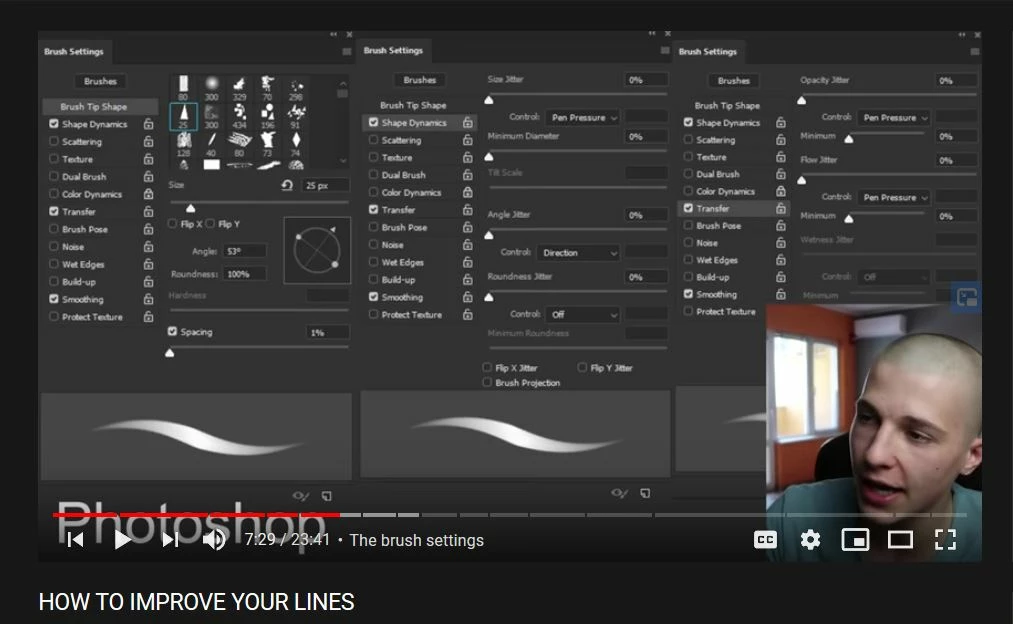
Task: Select the highlighted 25 brush tip
Action: [183, 116]
